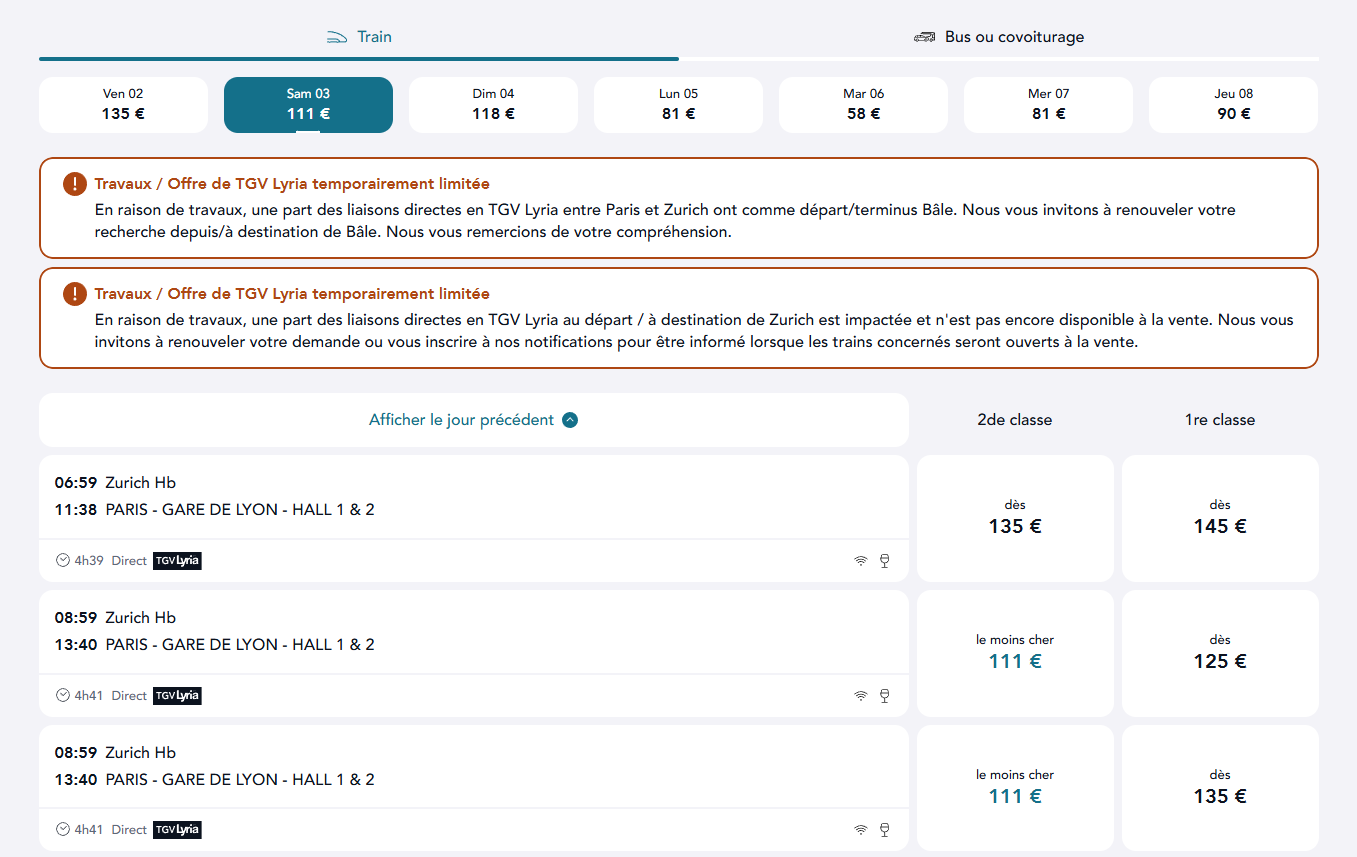Viewport: 1357px width, 857px height.
Task: Click the TGV Lyria logo on the 06:59 train
Action: (177, 561)
